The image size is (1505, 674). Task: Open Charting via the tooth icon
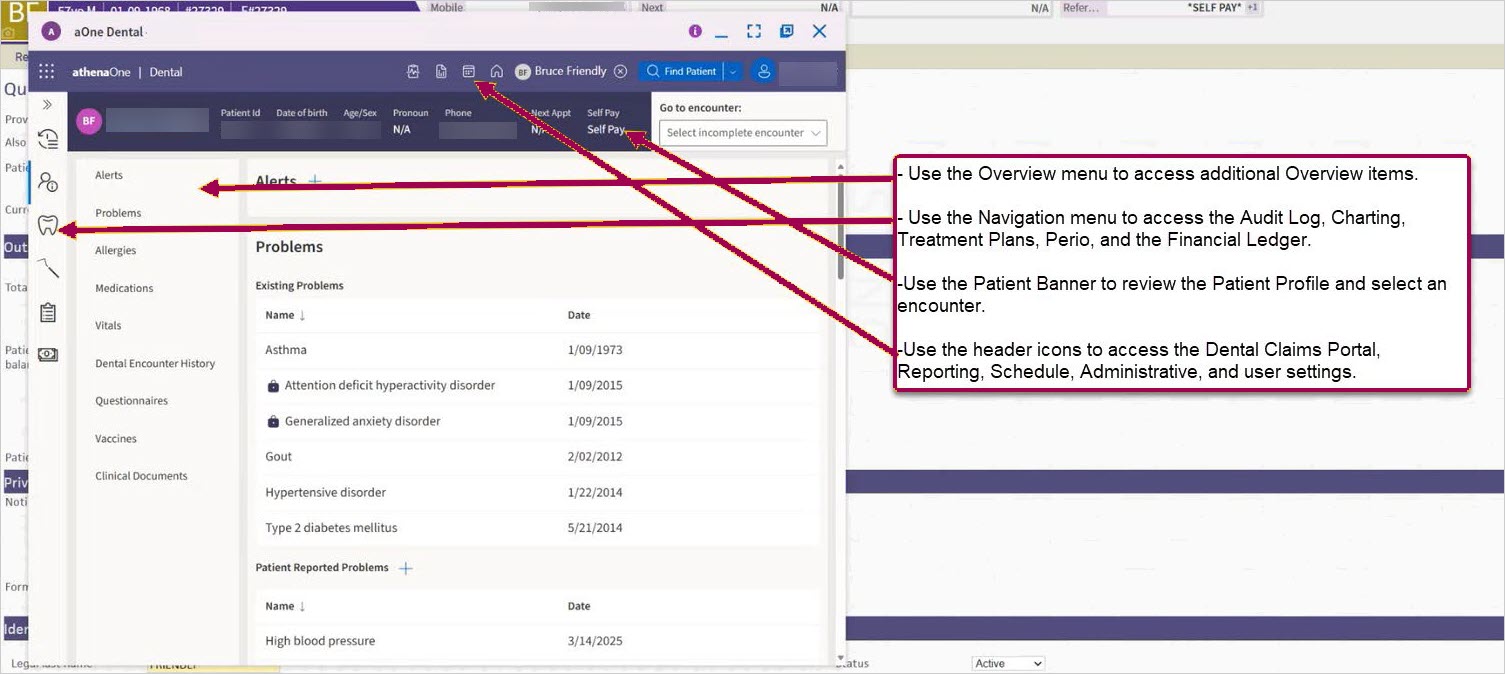(47, 225)
